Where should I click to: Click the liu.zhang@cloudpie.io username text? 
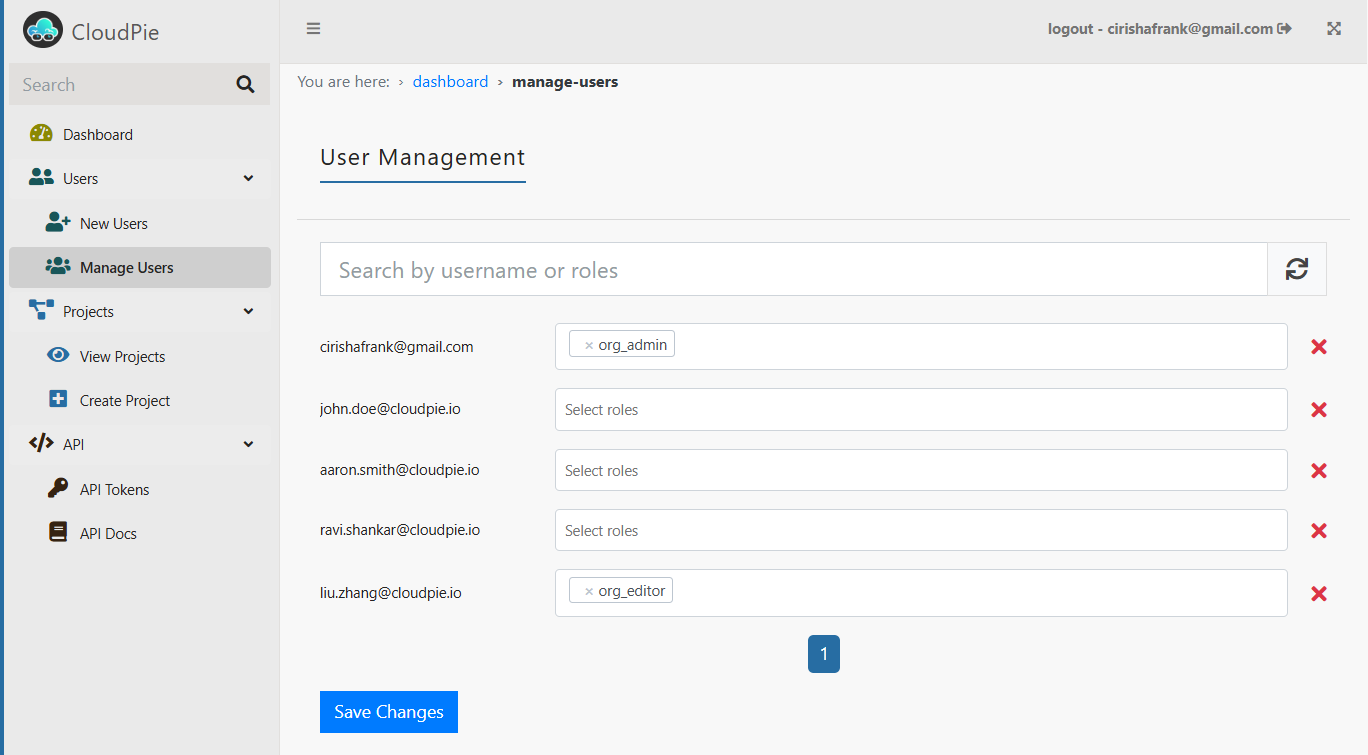pos(391,592)
